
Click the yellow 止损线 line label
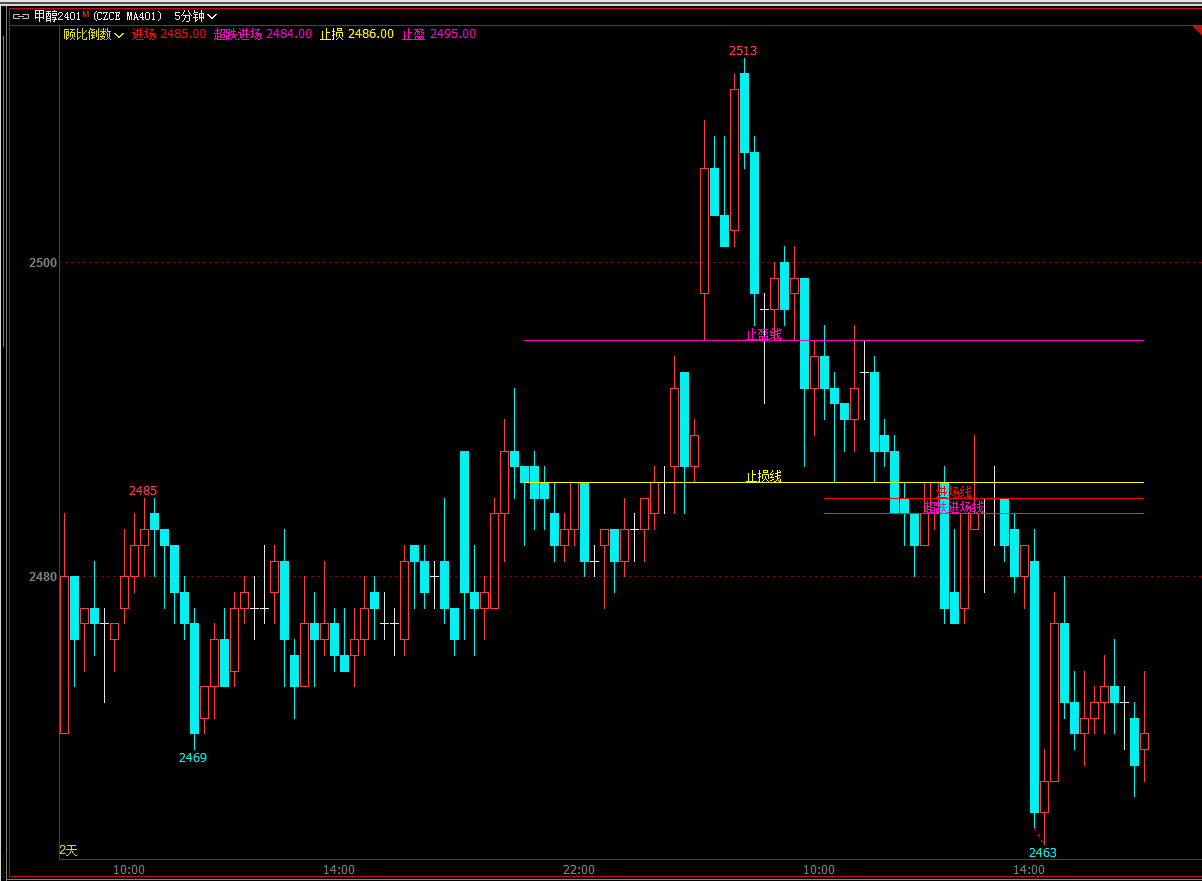763,476
